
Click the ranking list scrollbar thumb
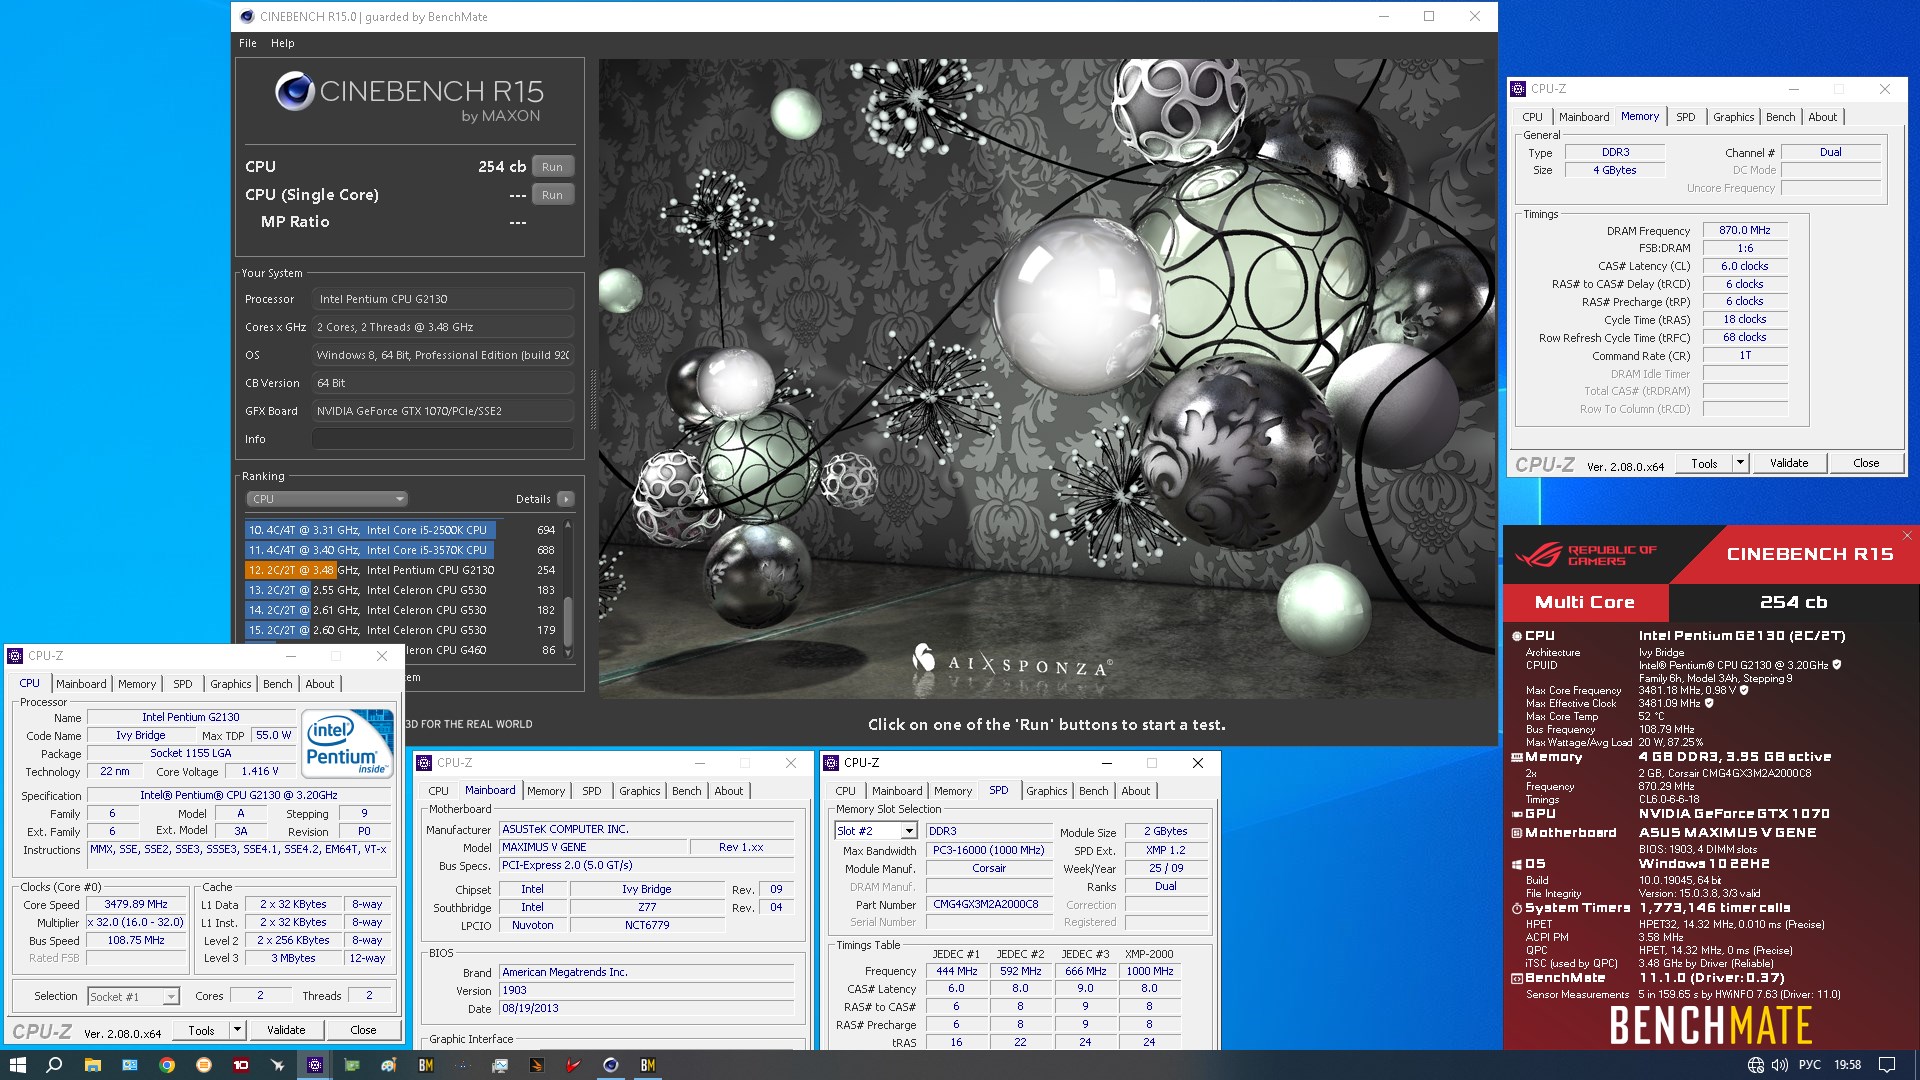pos(568,622)
